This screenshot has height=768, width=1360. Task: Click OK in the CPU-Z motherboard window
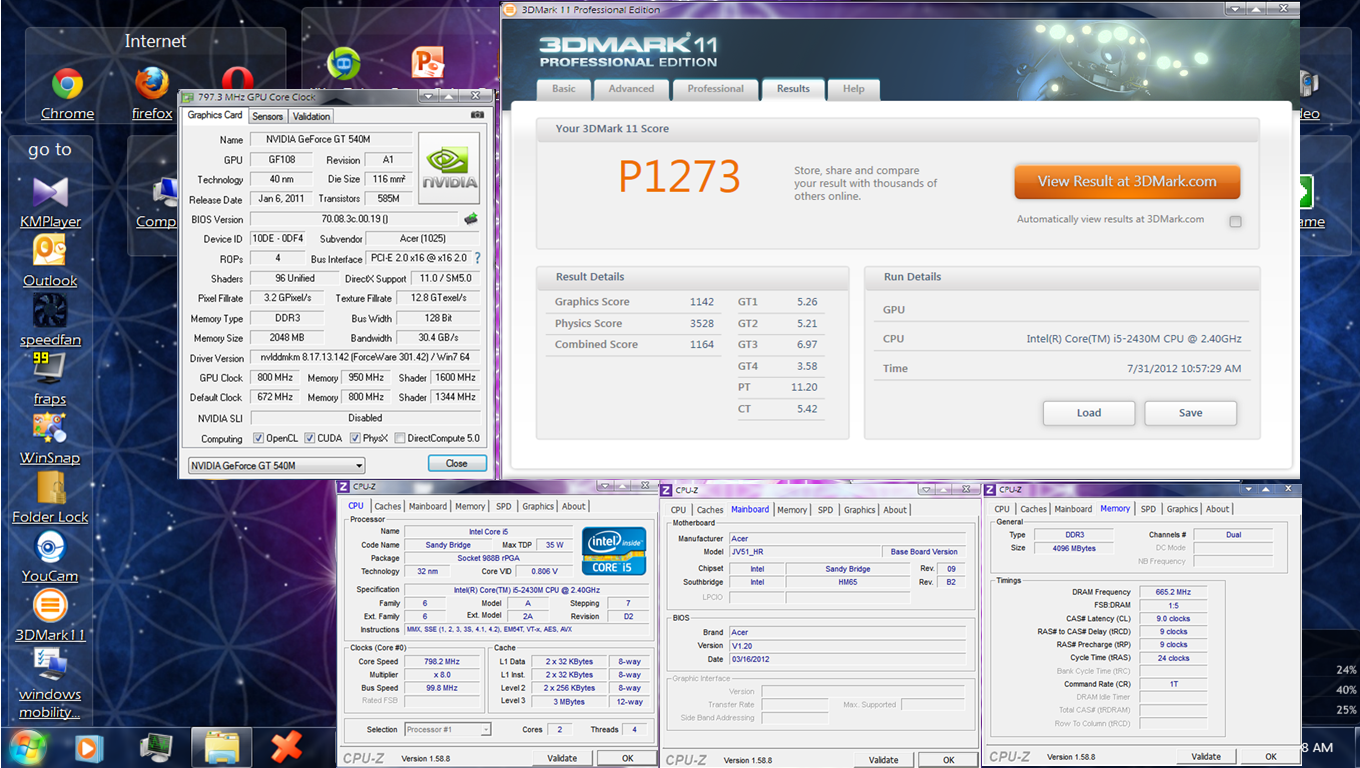point(949,760)
